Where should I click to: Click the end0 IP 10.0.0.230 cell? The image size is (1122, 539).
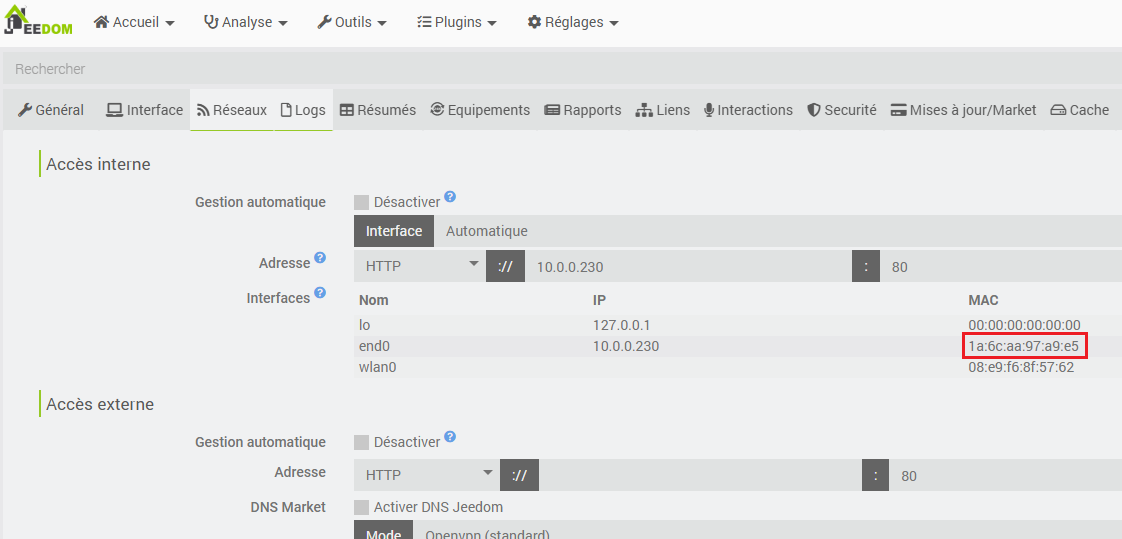[x=625, y=346]
